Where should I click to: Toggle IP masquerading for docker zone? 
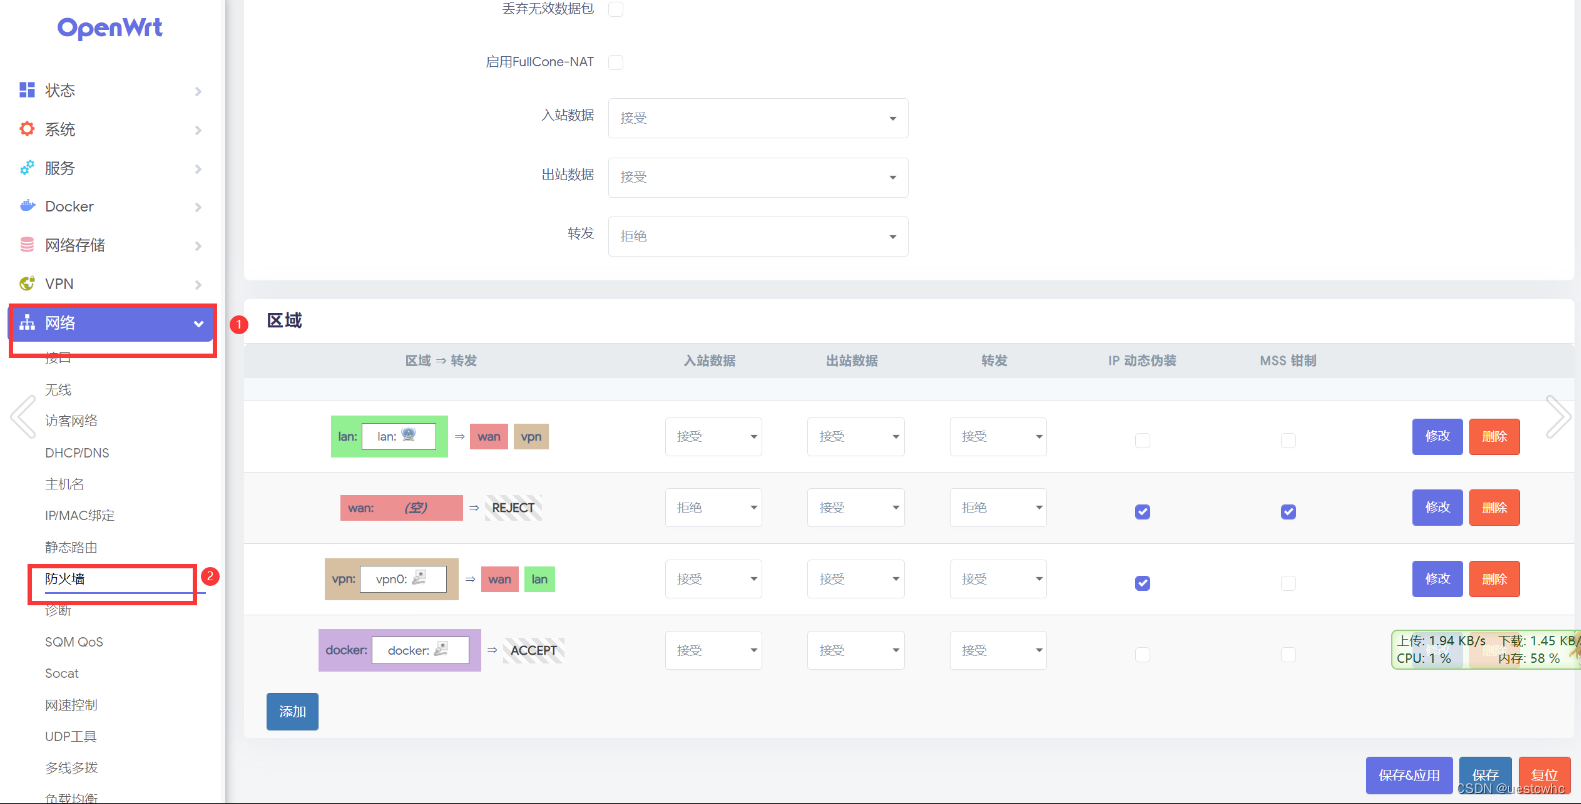pyautogui.click(x=1142, y=654)
